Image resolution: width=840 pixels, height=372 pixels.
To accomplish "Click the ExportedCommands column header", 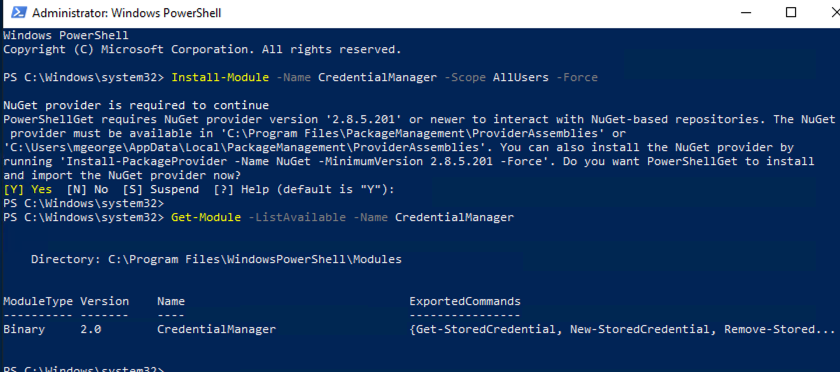I will coord(465,301).
